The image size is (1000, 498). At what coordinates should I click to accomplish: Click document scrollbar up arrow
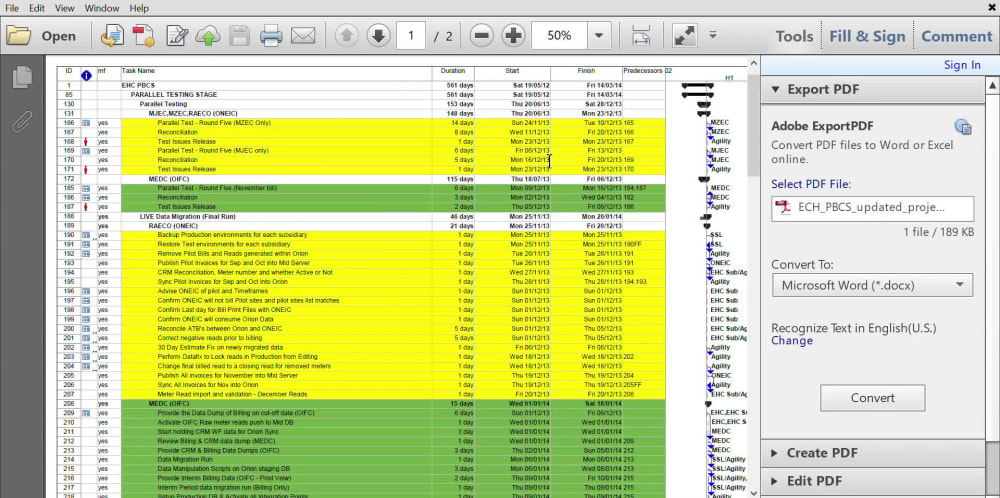tap(753, 64)
